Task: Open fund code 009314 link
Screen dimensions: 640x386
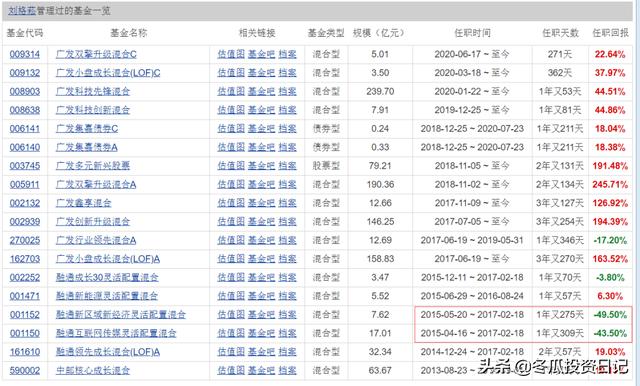Action: [25, 54]
